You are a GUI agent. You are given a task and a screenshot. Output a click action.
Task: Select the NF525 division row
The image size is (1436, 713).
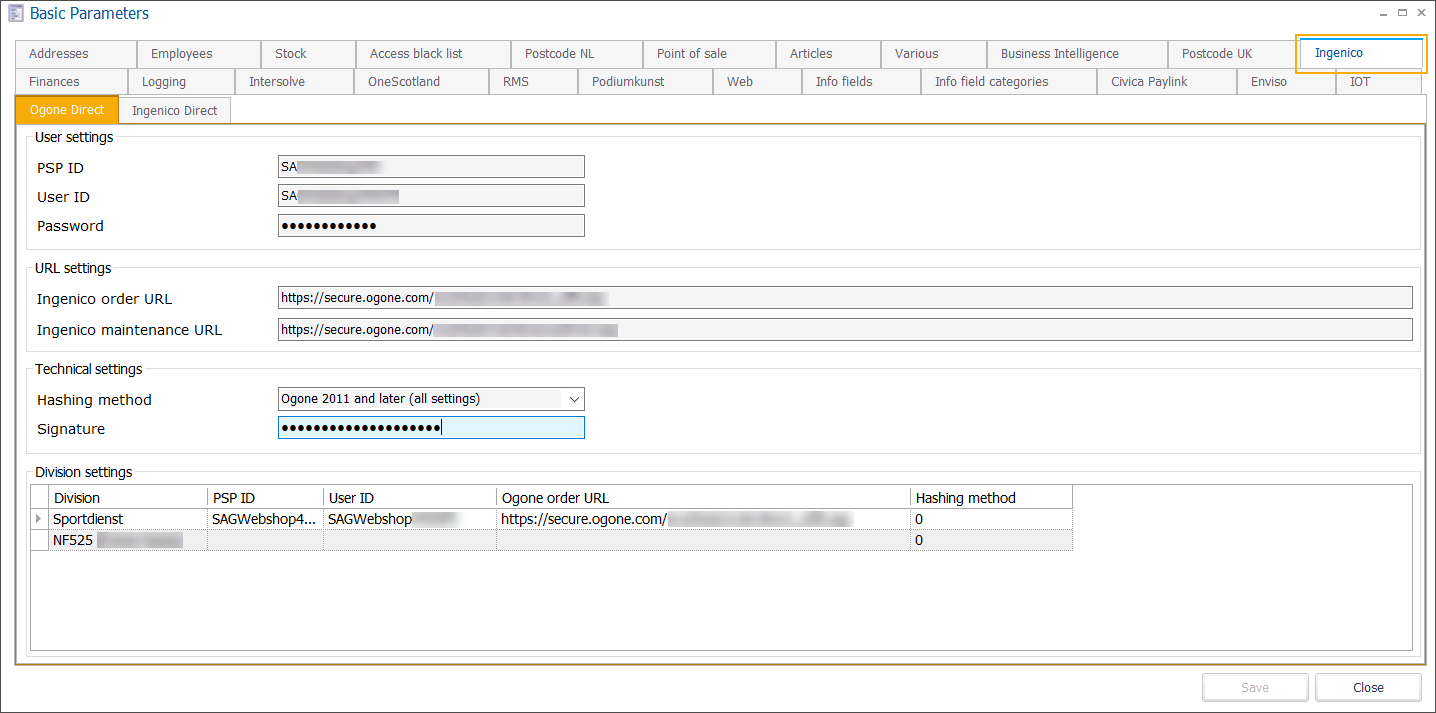pyautogui.click(x=128, y=540)
